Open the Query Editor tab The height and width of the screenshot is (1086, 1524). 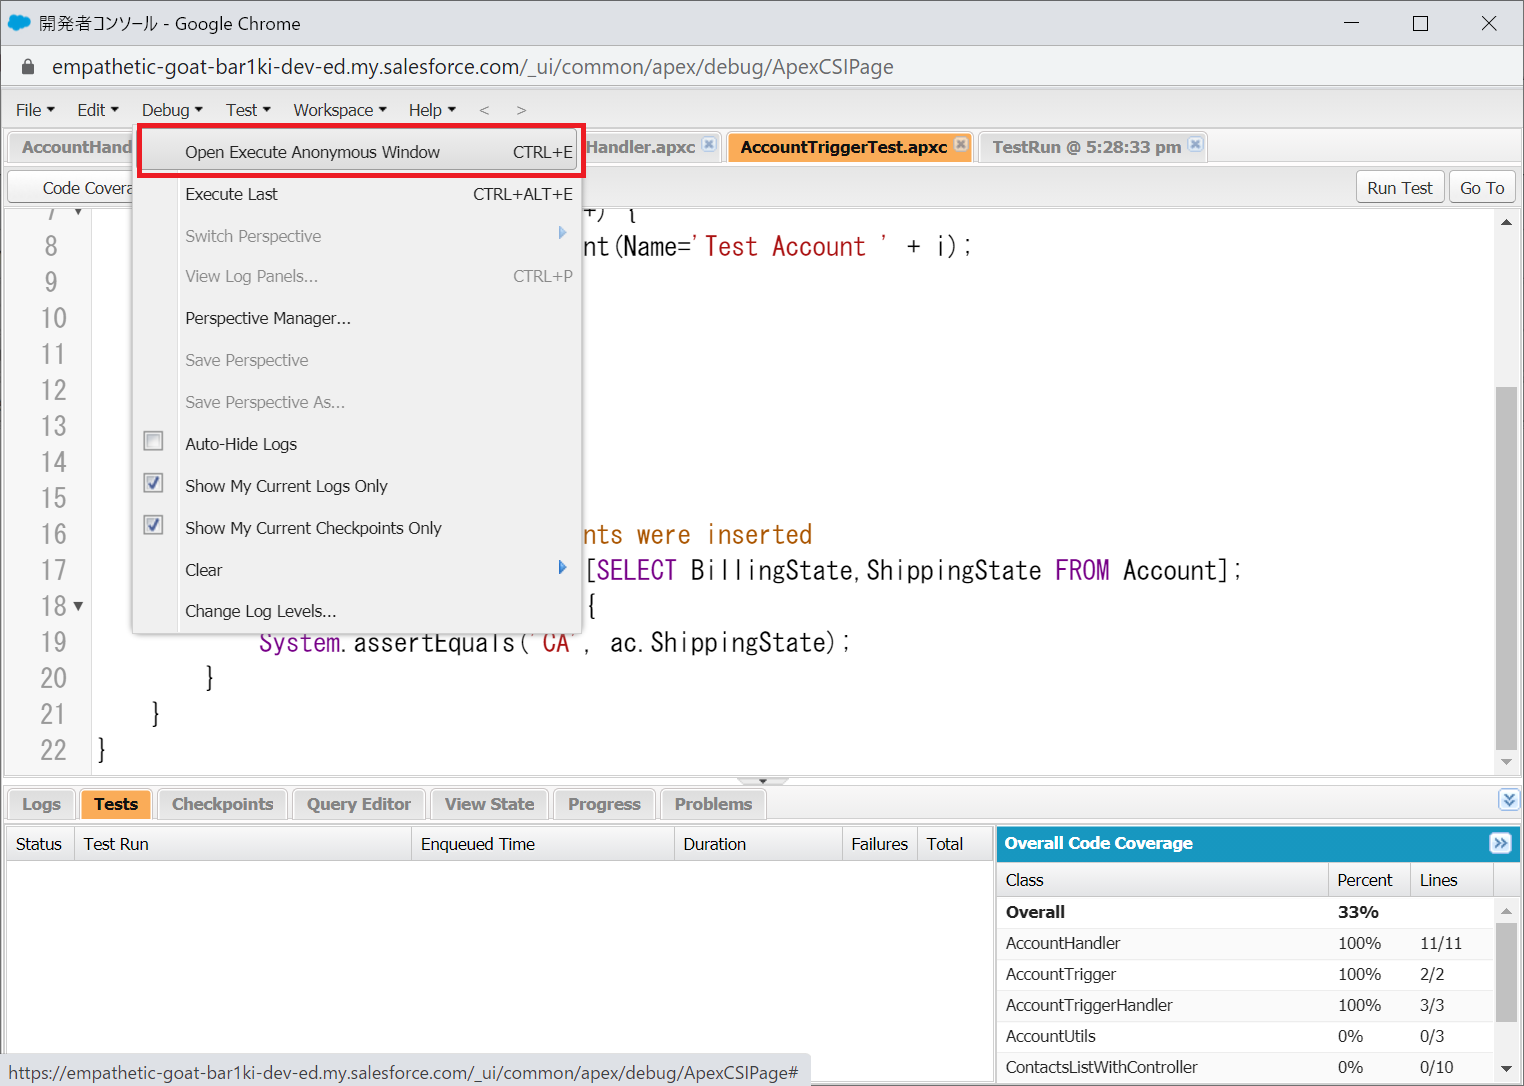tap(359, 804)
